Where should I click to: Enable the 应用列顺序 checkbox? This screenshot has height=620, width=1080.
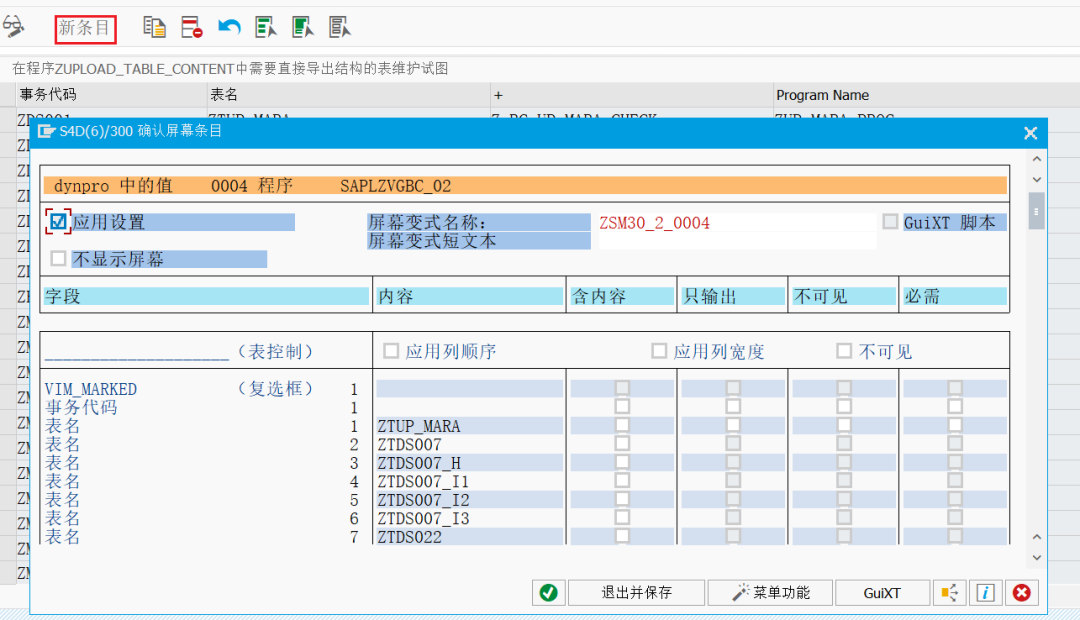point(391,351)
